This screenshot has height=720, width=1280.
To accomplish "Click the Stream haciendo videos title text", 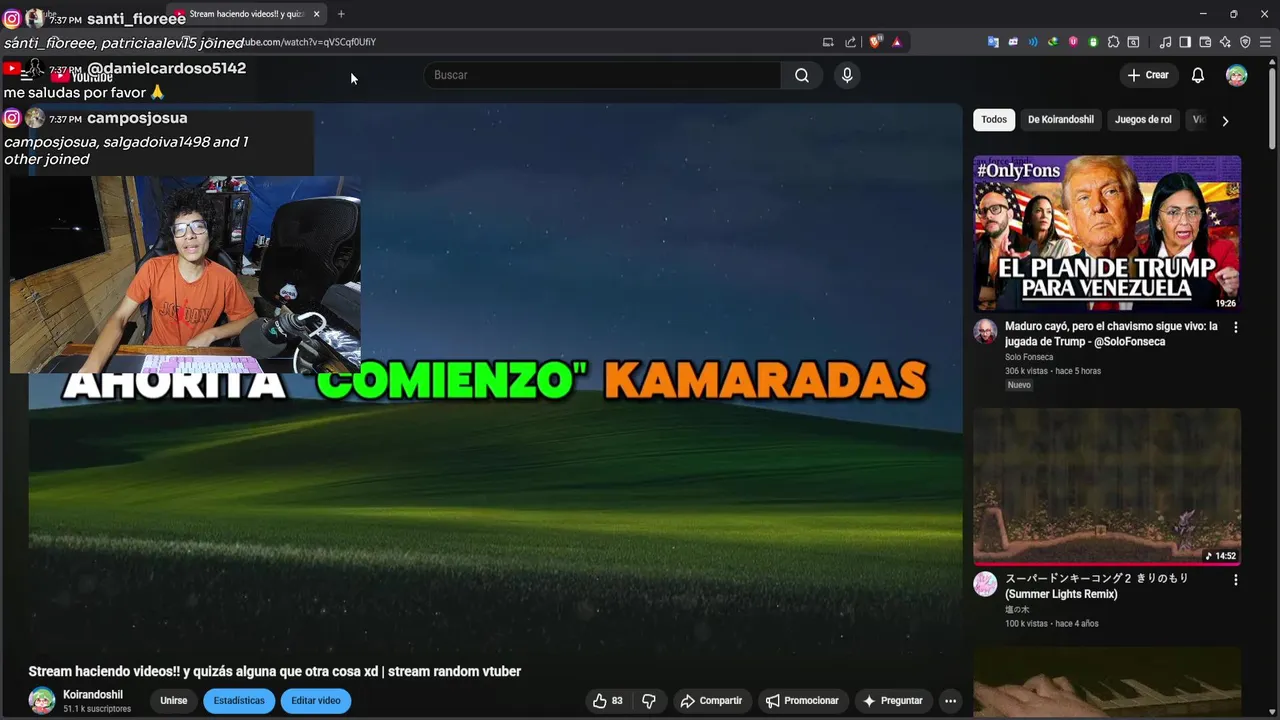I will [275, 672].
